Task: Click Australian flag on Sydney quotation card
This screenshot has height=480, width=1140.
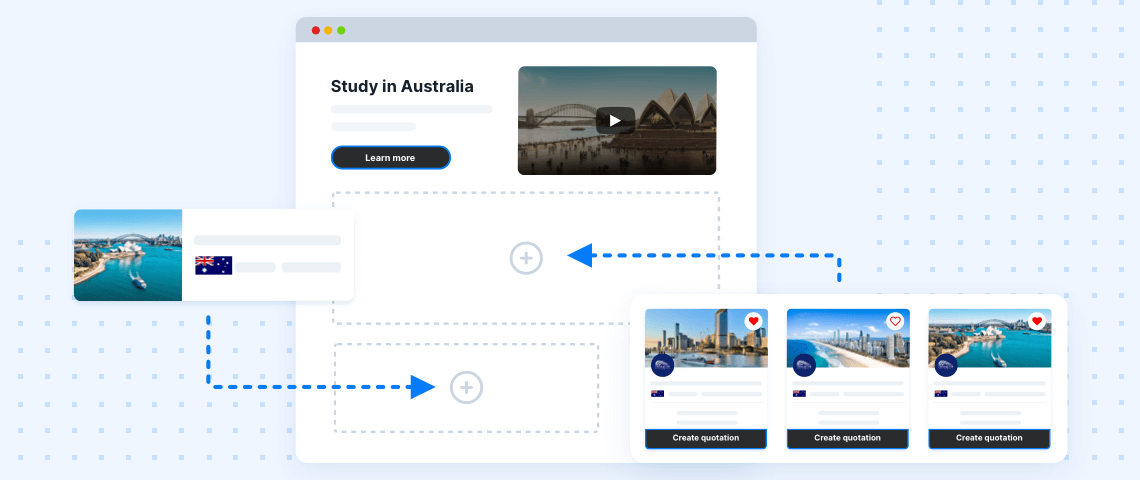Action: coord(941,393)
